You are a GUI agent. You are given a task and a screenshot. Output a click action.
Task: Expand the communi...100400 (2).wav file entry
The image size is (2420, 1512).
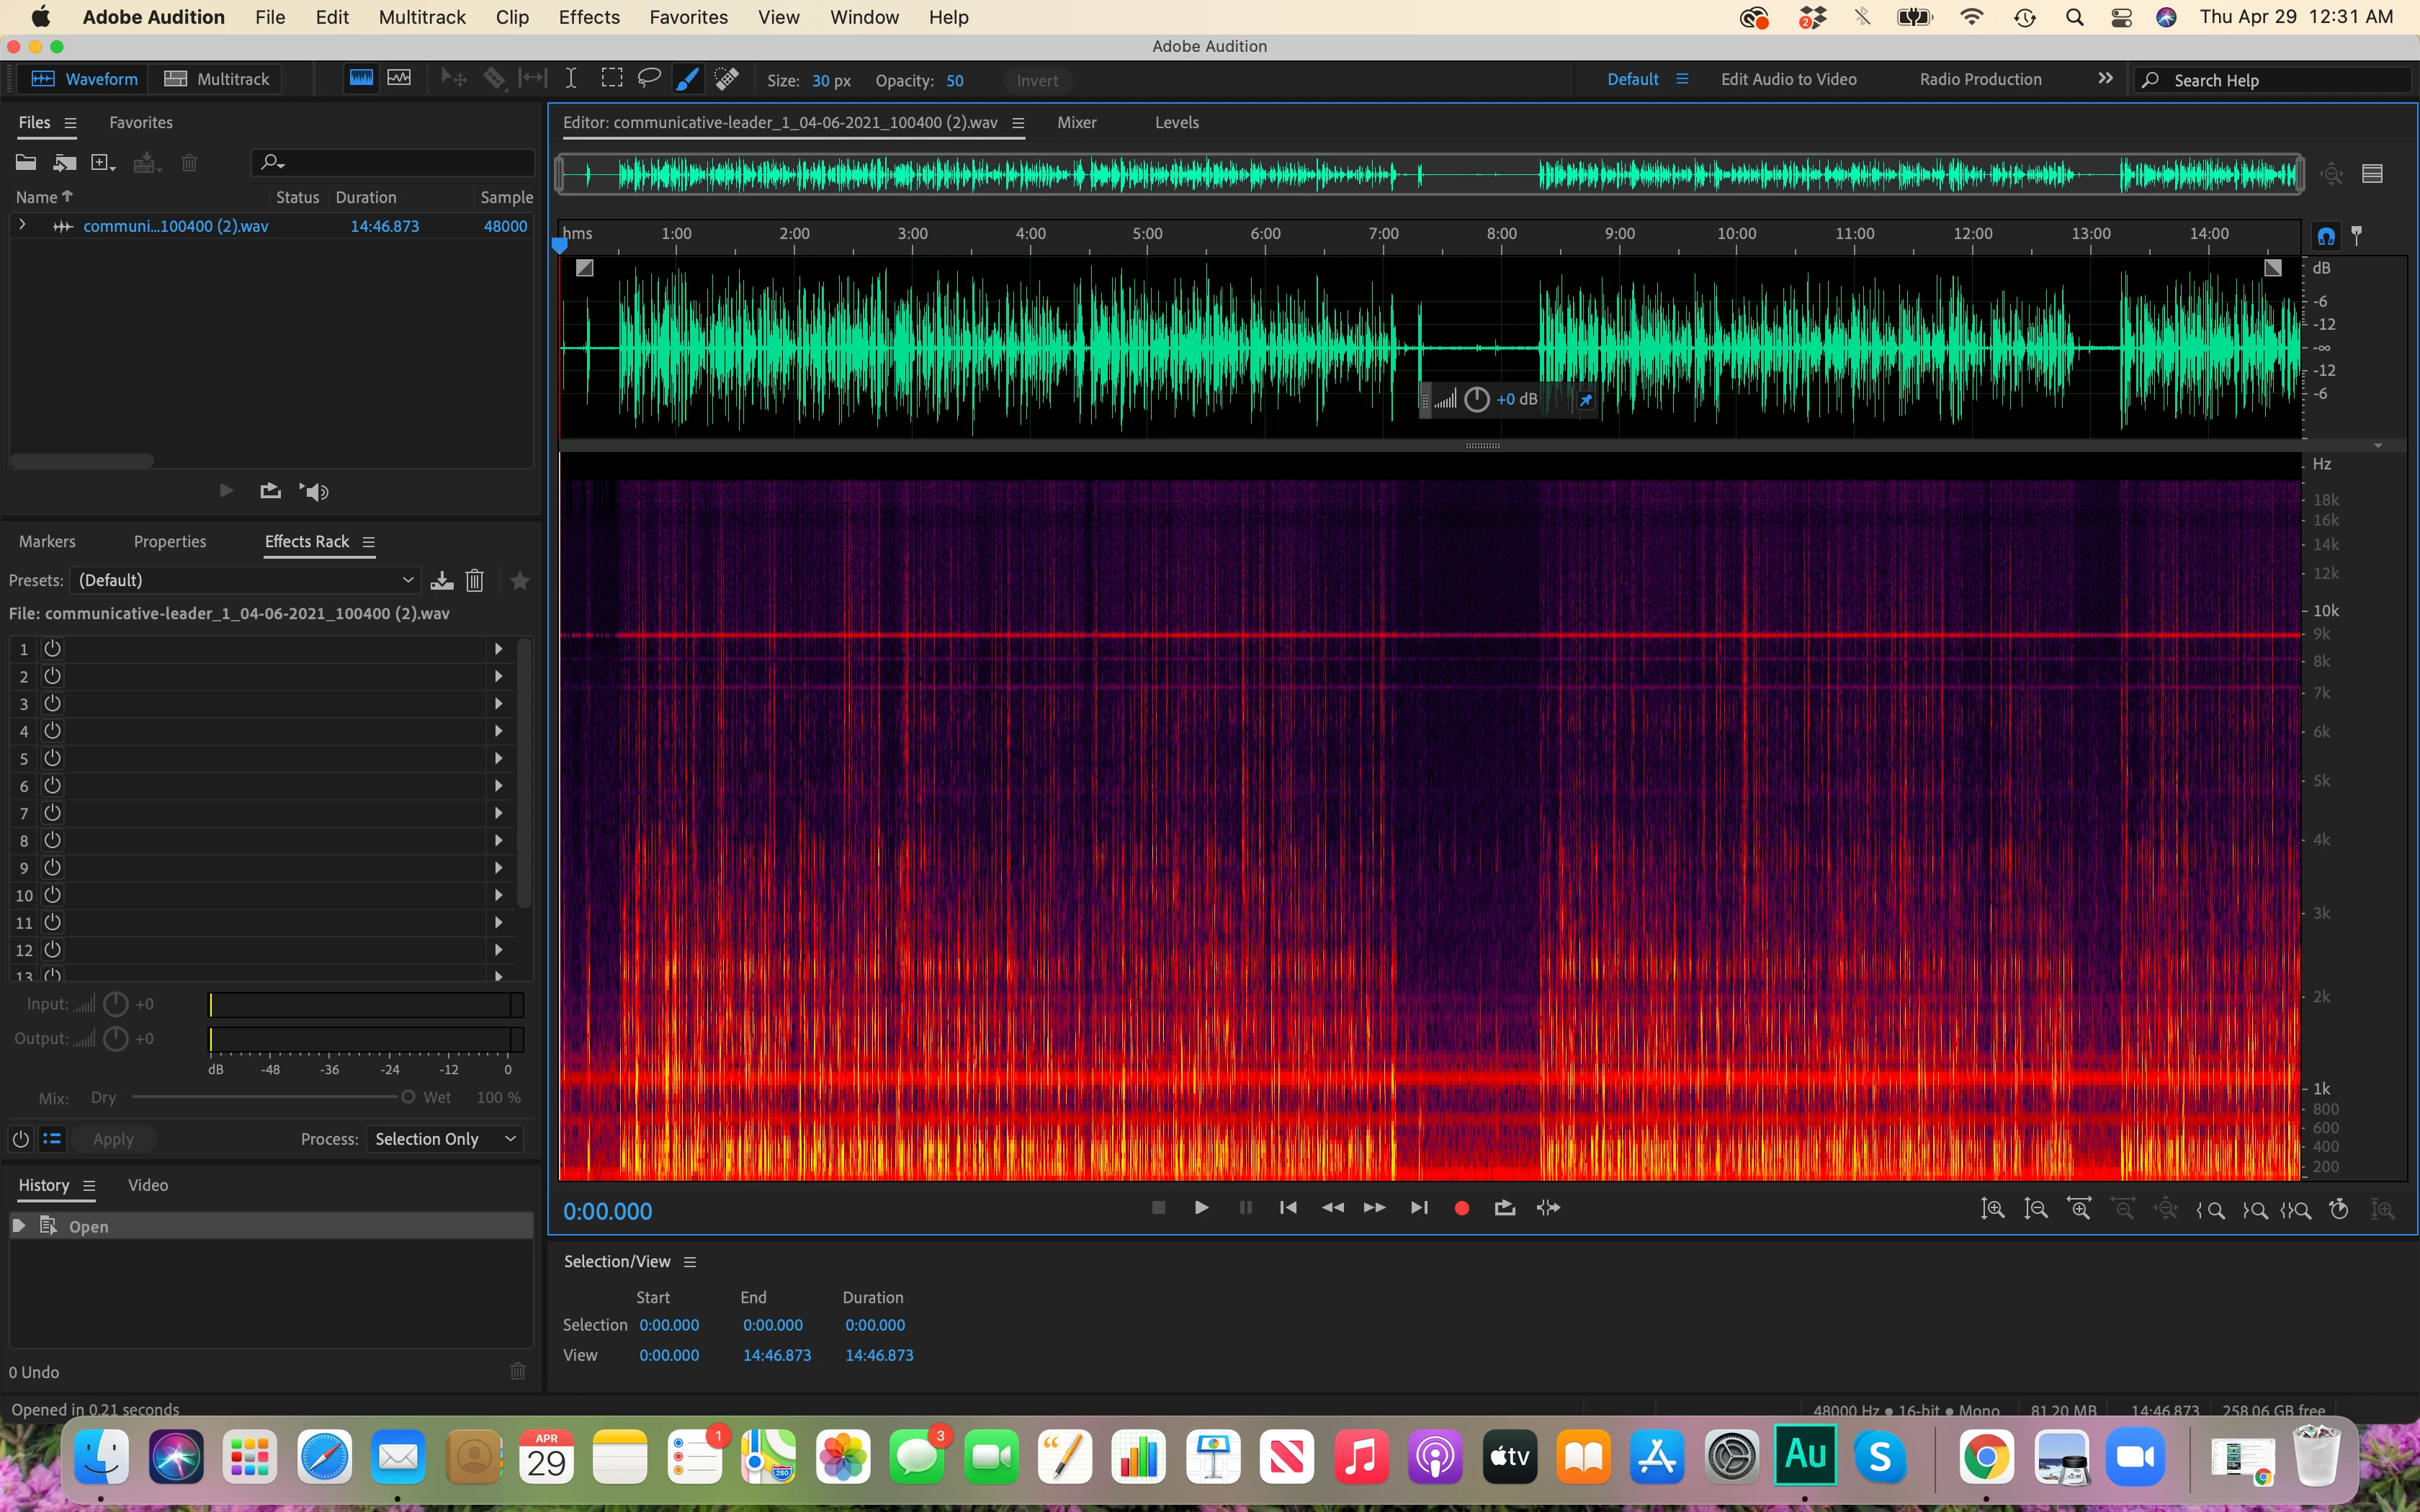[x=22, y=226]
